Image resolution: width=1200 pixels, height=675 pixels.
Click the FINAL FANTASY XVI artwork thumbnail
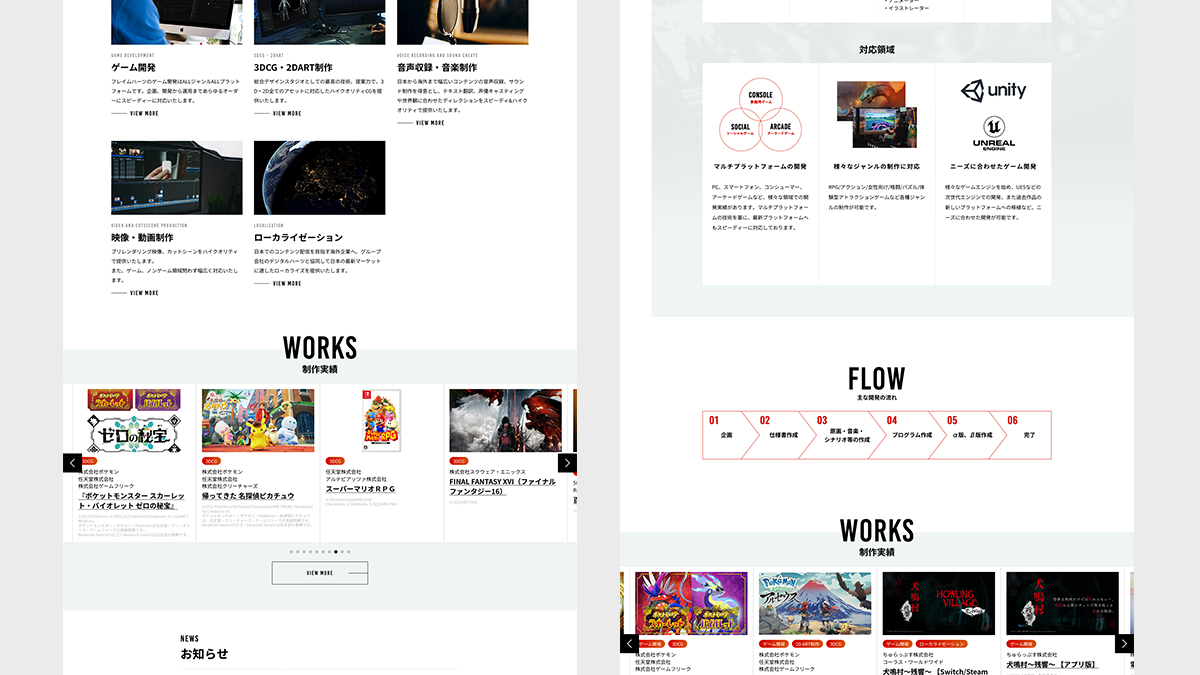pyautogui.click(x=506, y=421)
